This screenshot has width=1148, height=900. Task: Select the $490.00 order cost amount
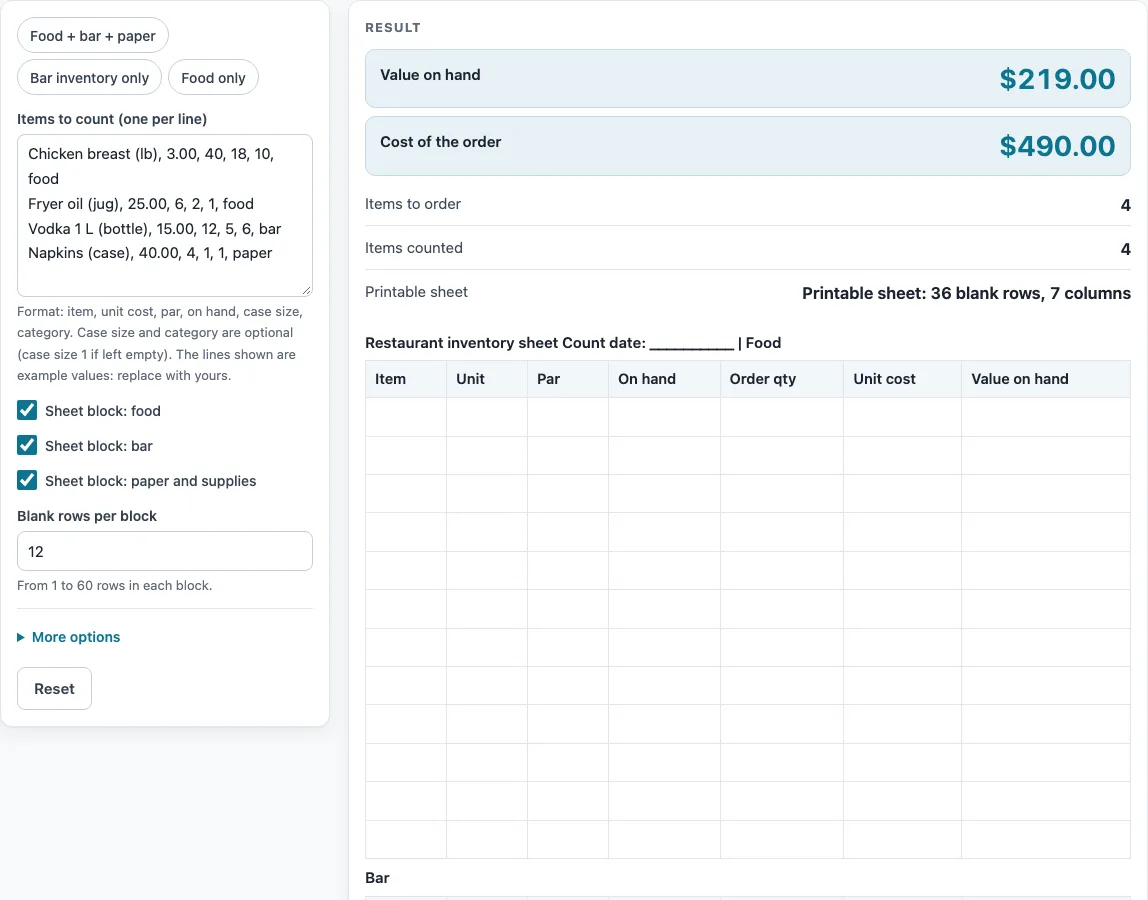[x=1057, y=146]
